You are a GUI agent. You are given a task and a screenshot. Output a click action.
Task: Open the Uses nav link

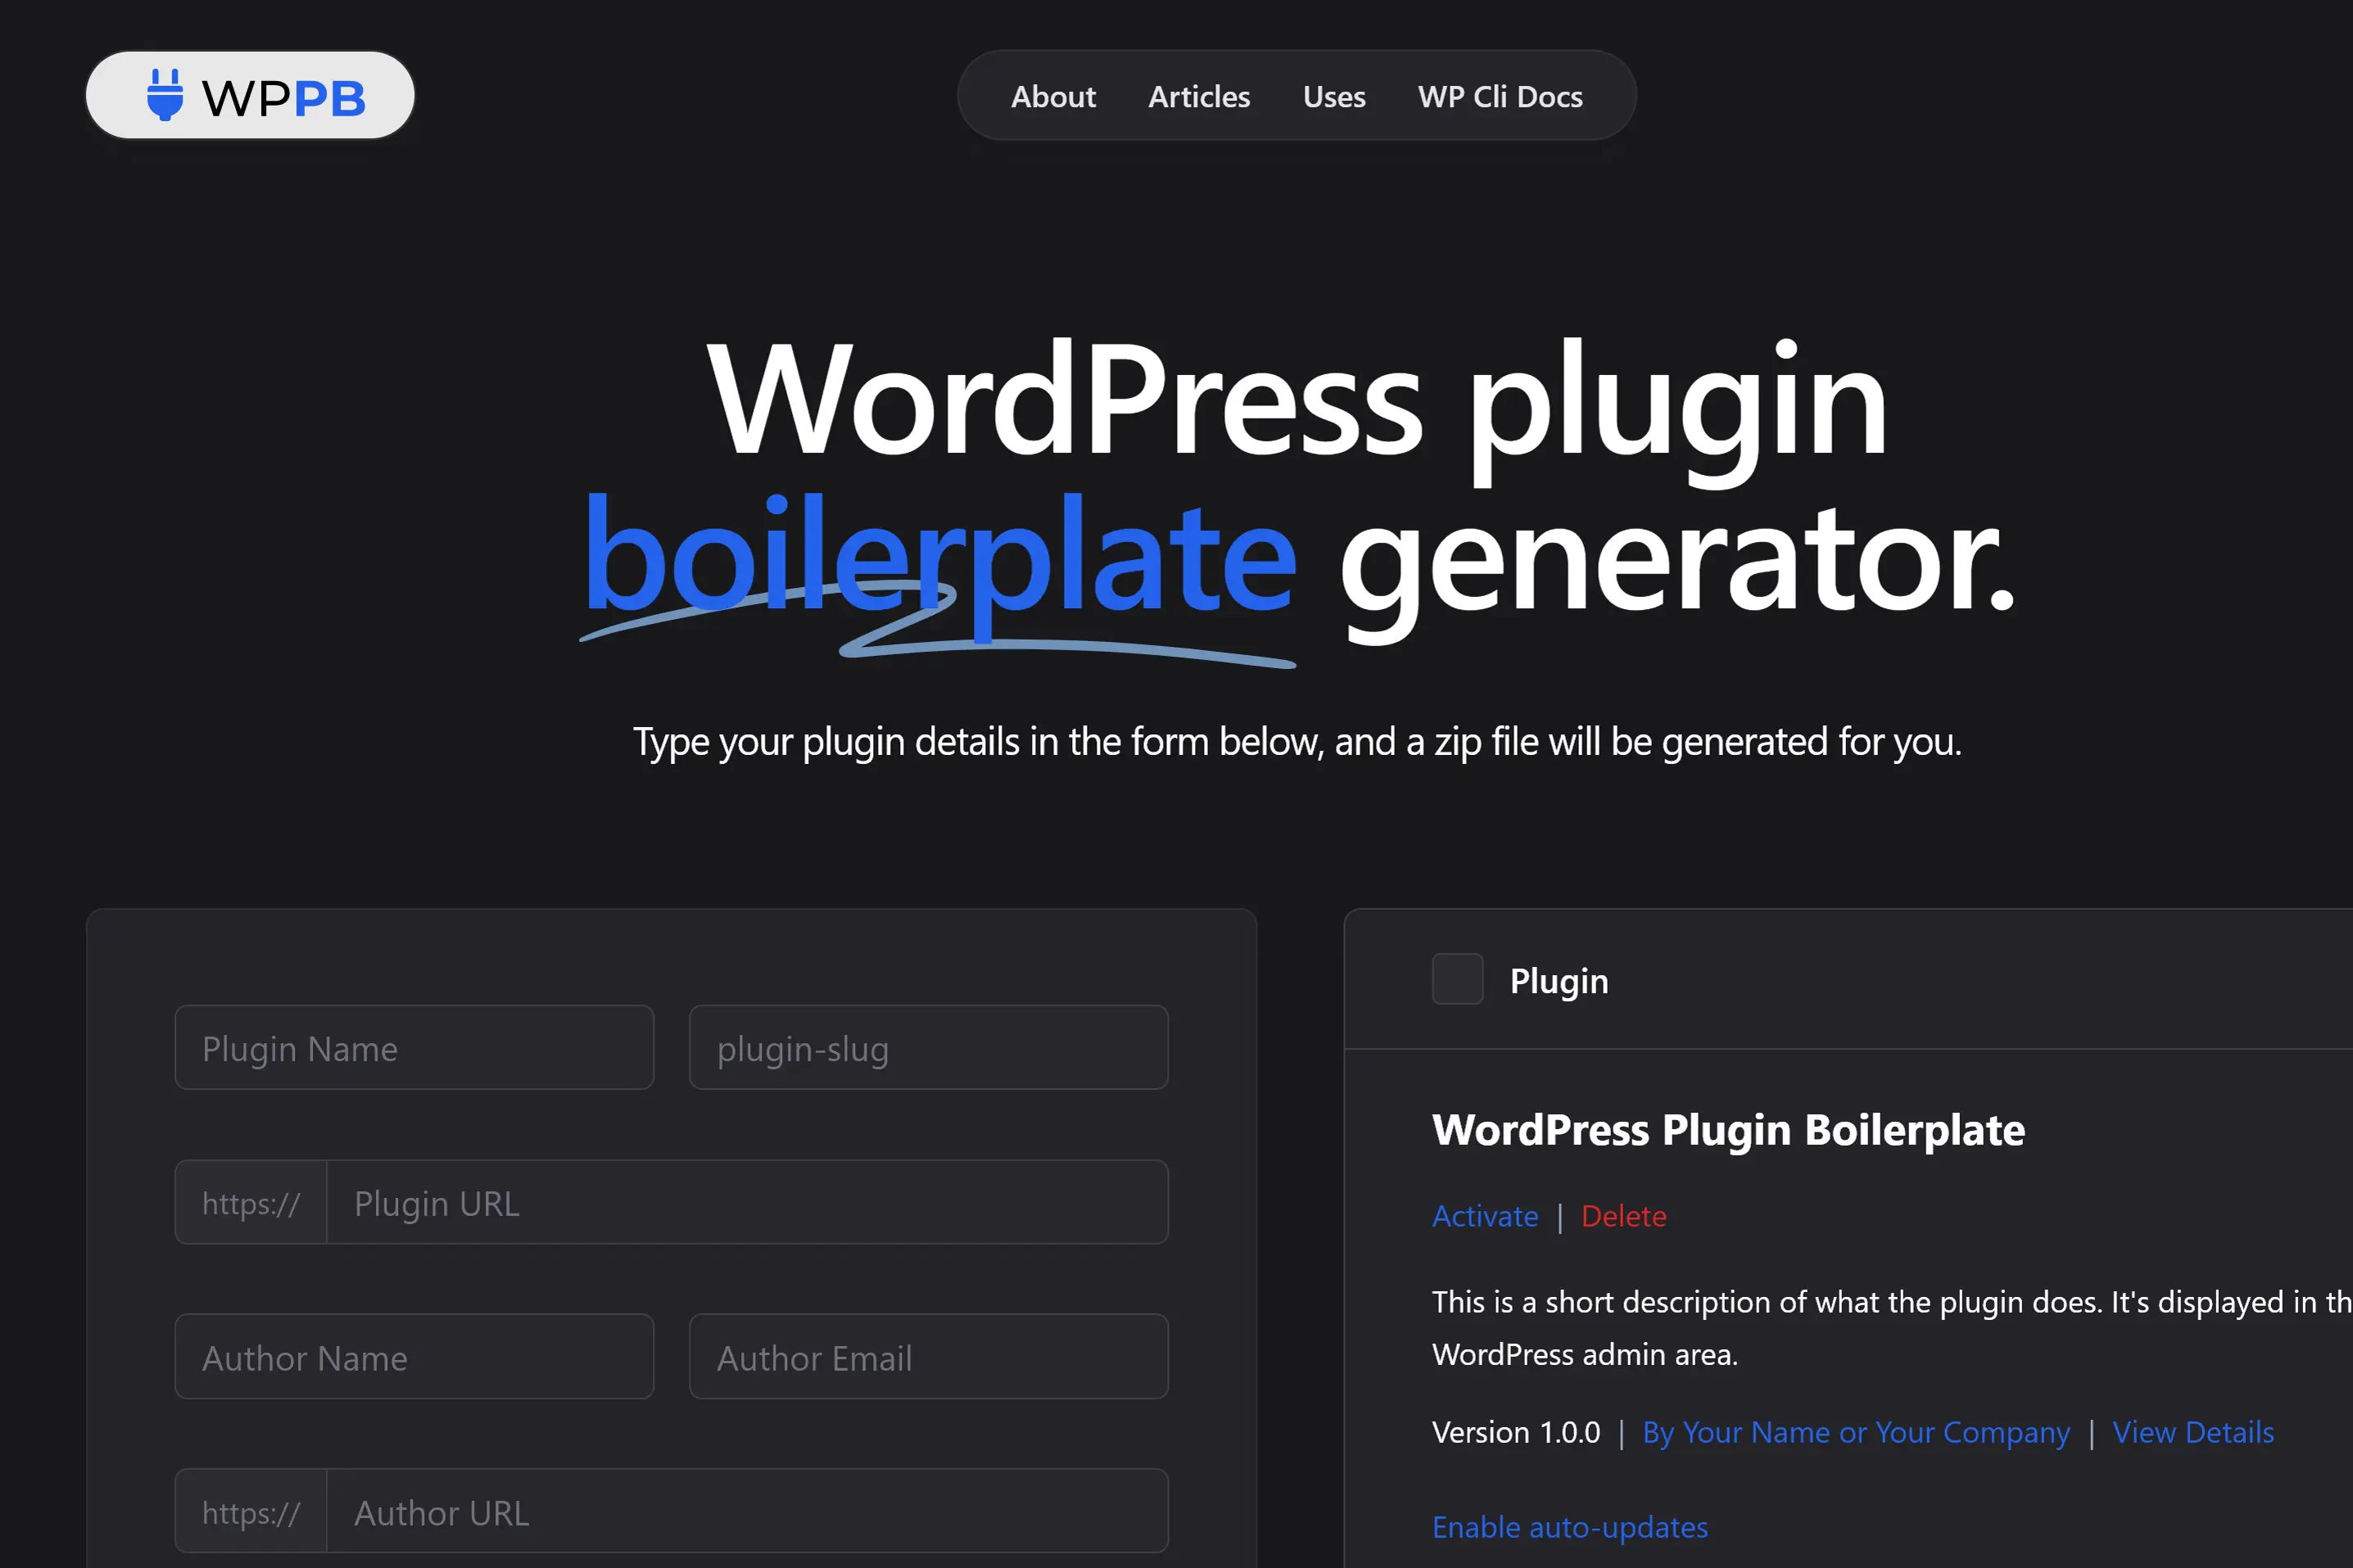1333,97
